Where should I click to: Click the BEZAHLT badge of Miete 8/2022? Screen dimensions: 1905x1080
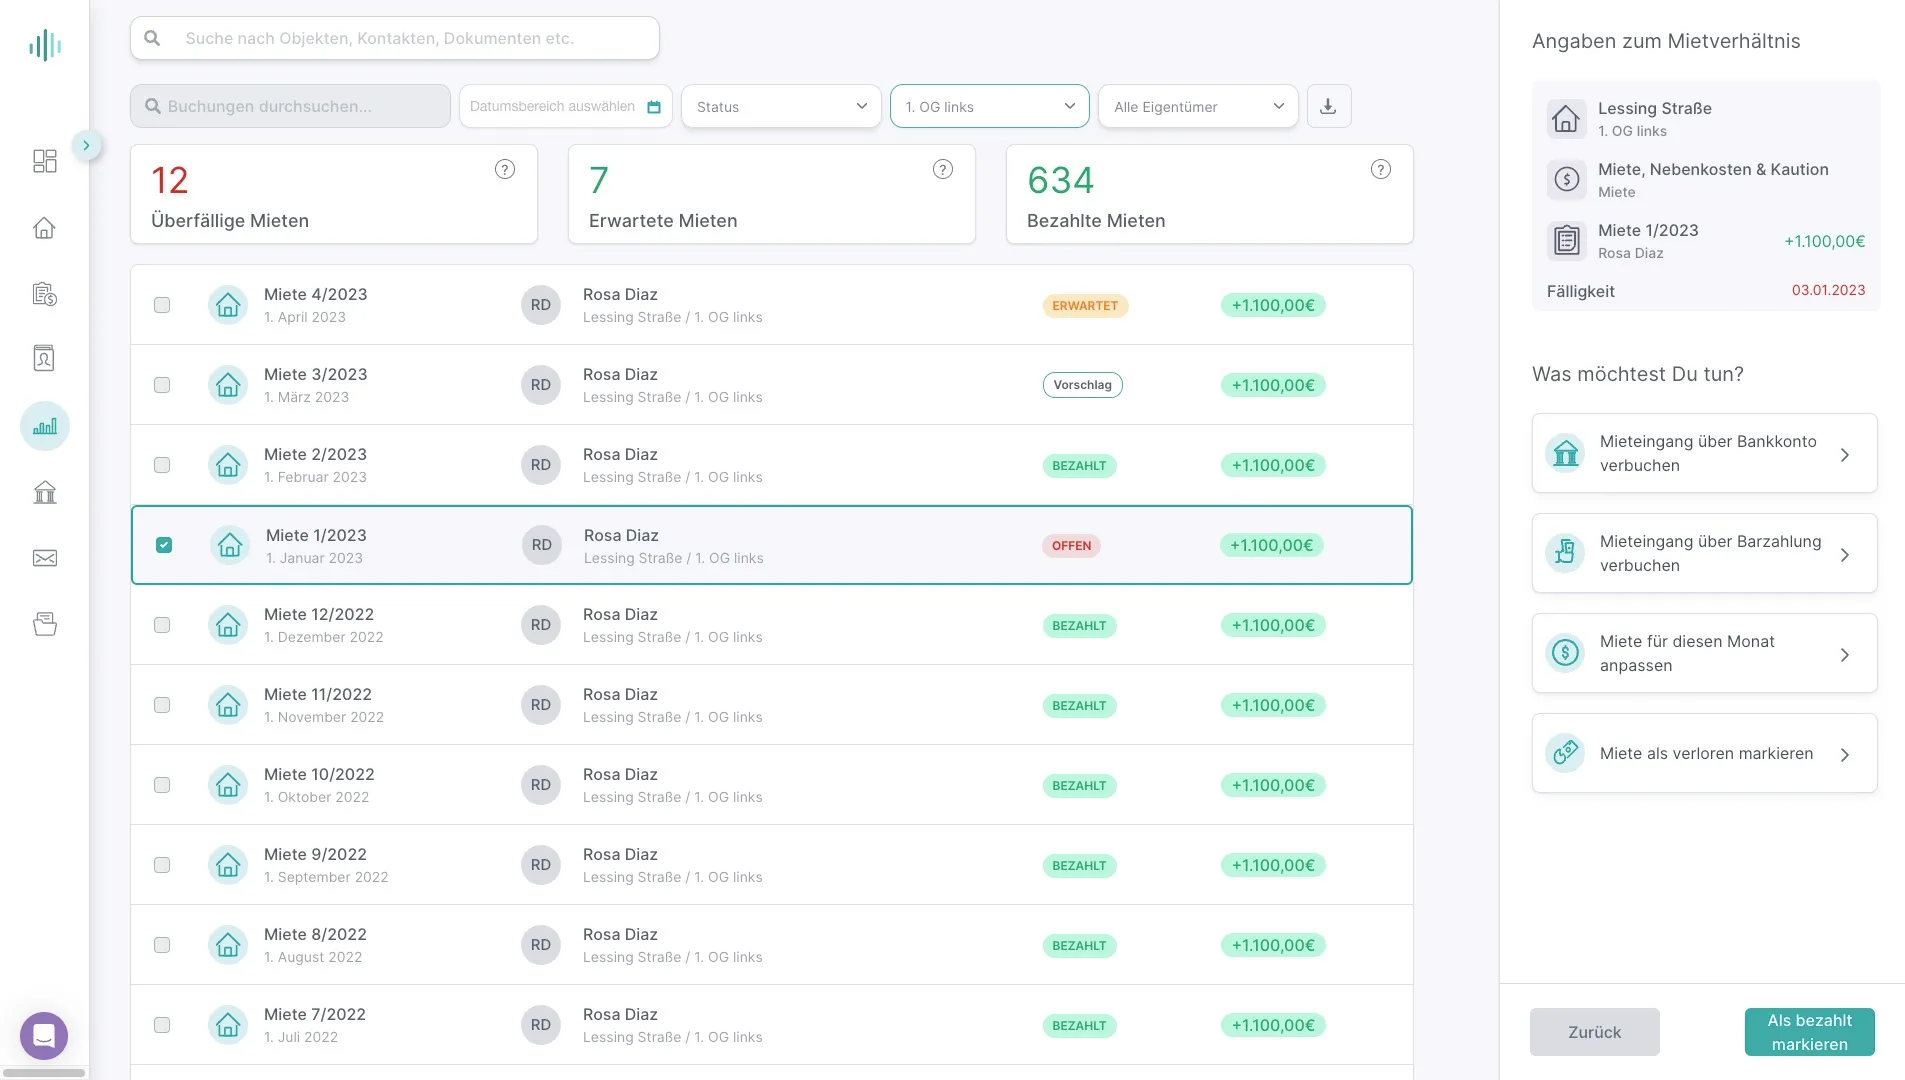click(1079, 946)
